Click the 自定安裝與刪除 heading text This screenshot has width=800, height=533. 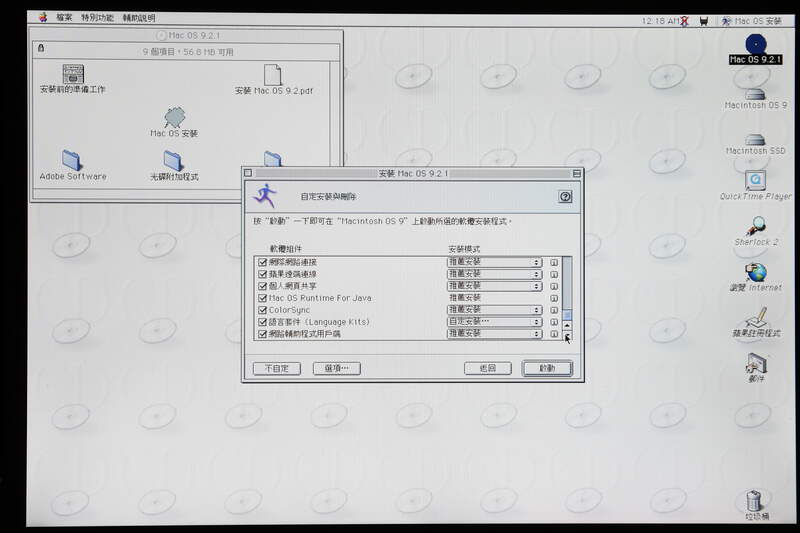[328, 196]
